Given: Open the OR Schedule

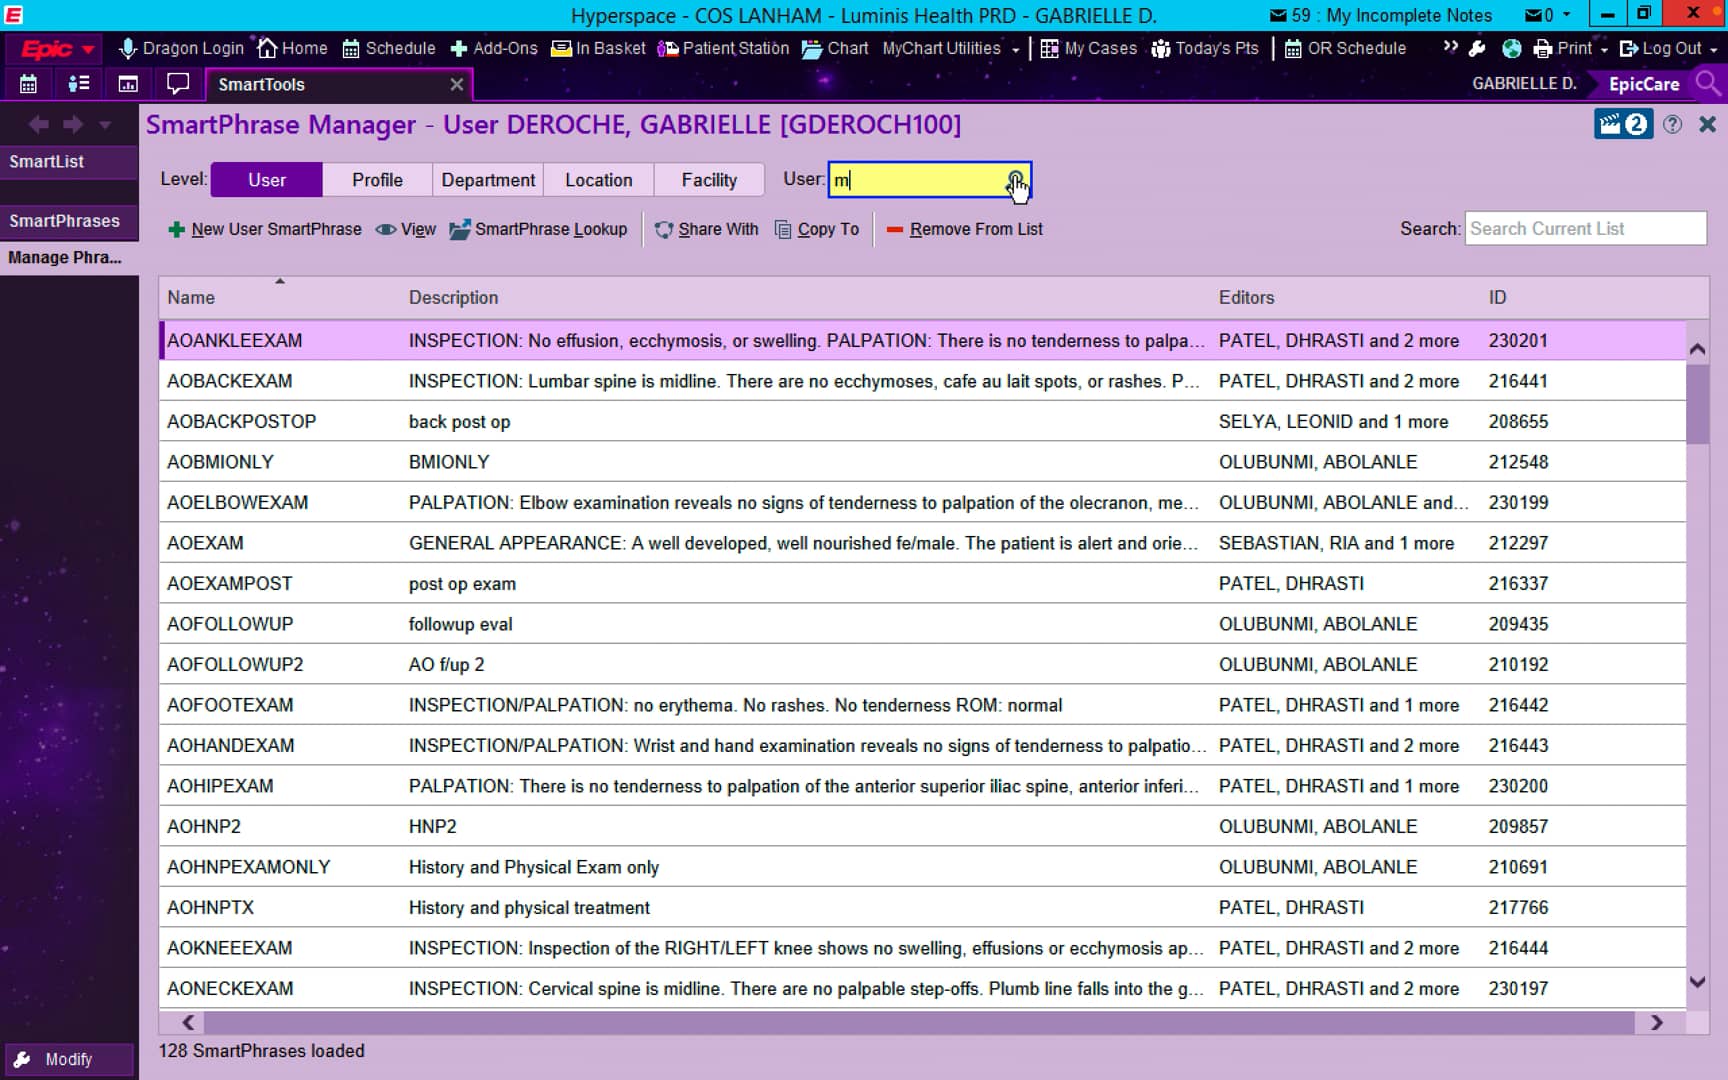Looking at the screenshot, I should coord(1345,48).
